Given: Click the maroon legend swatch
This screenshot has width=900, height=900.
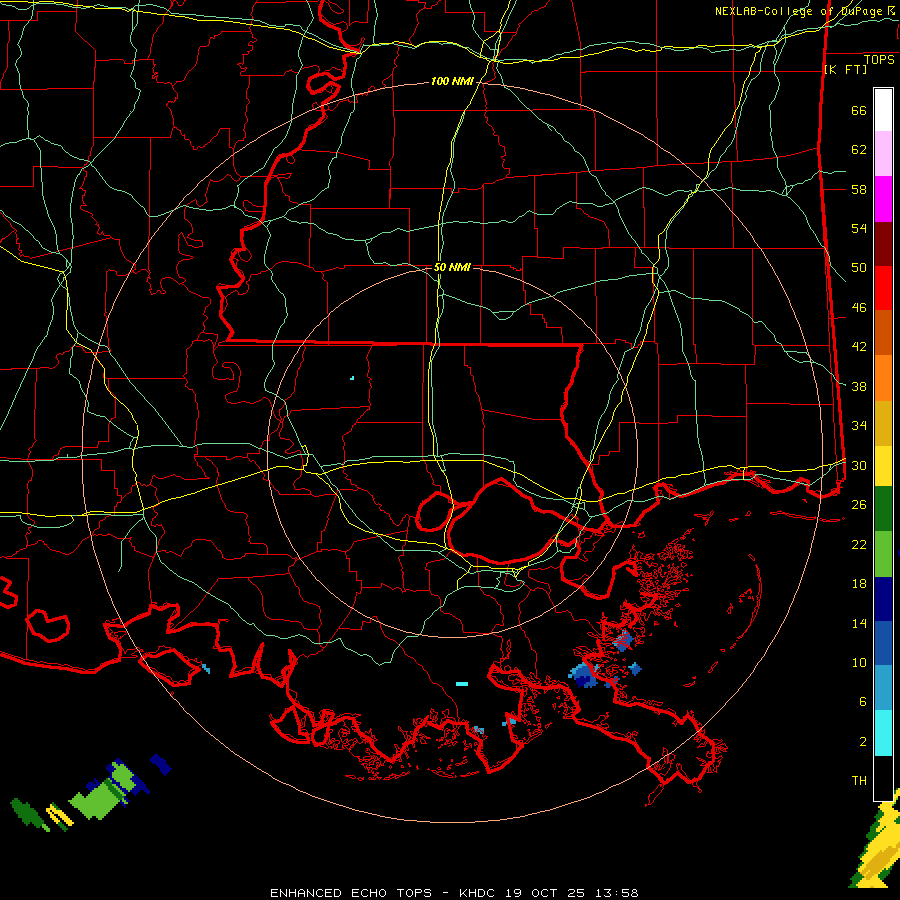Looking at the screenshot, I should [883, 244].
